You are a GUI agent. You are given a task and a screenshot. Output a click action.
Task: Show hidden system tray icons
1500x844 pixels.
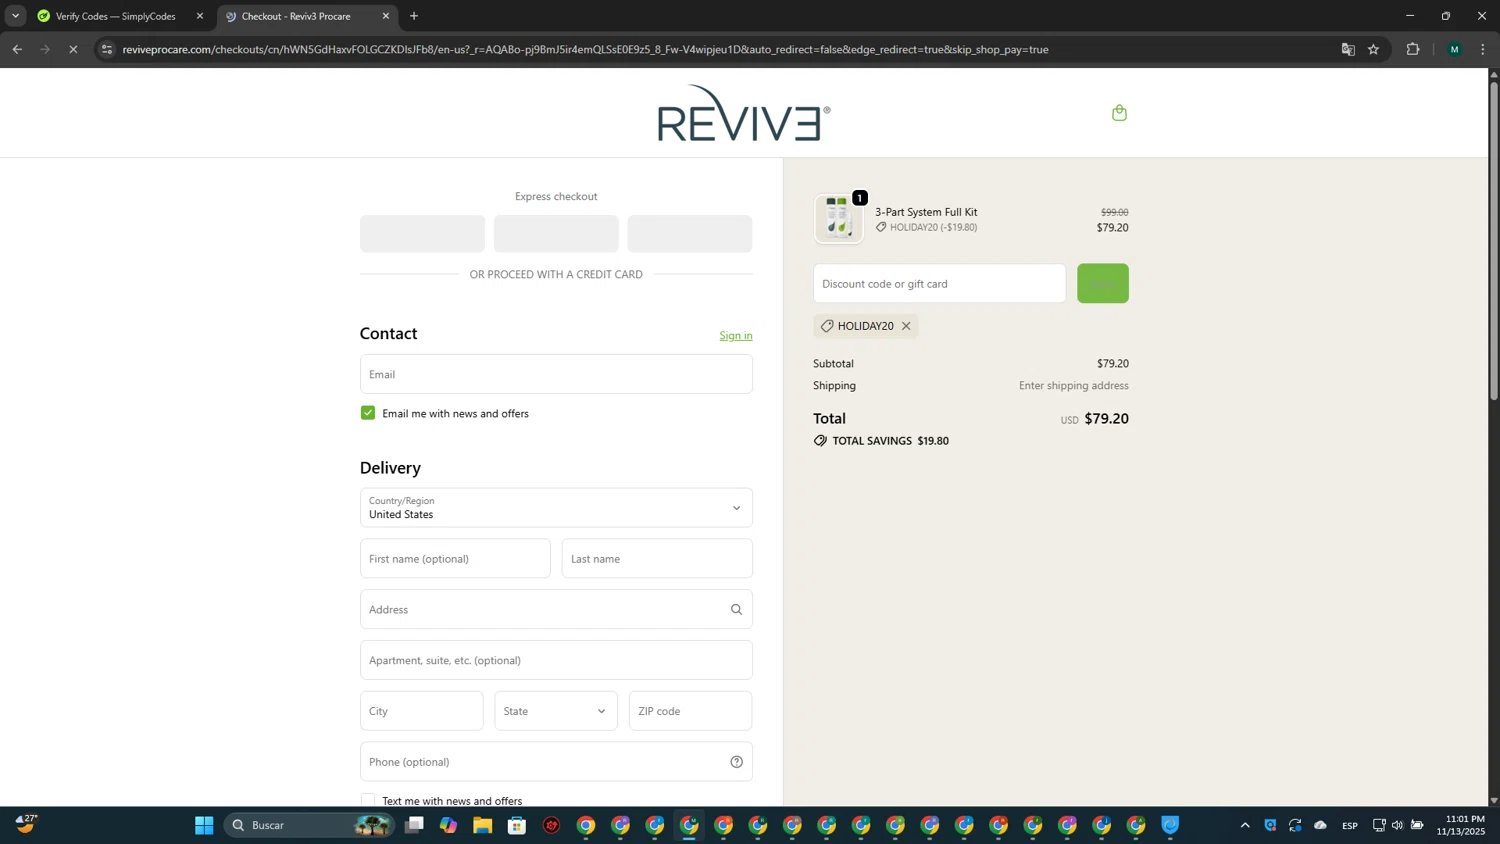pyautogui.click(x=1245, y=825)
